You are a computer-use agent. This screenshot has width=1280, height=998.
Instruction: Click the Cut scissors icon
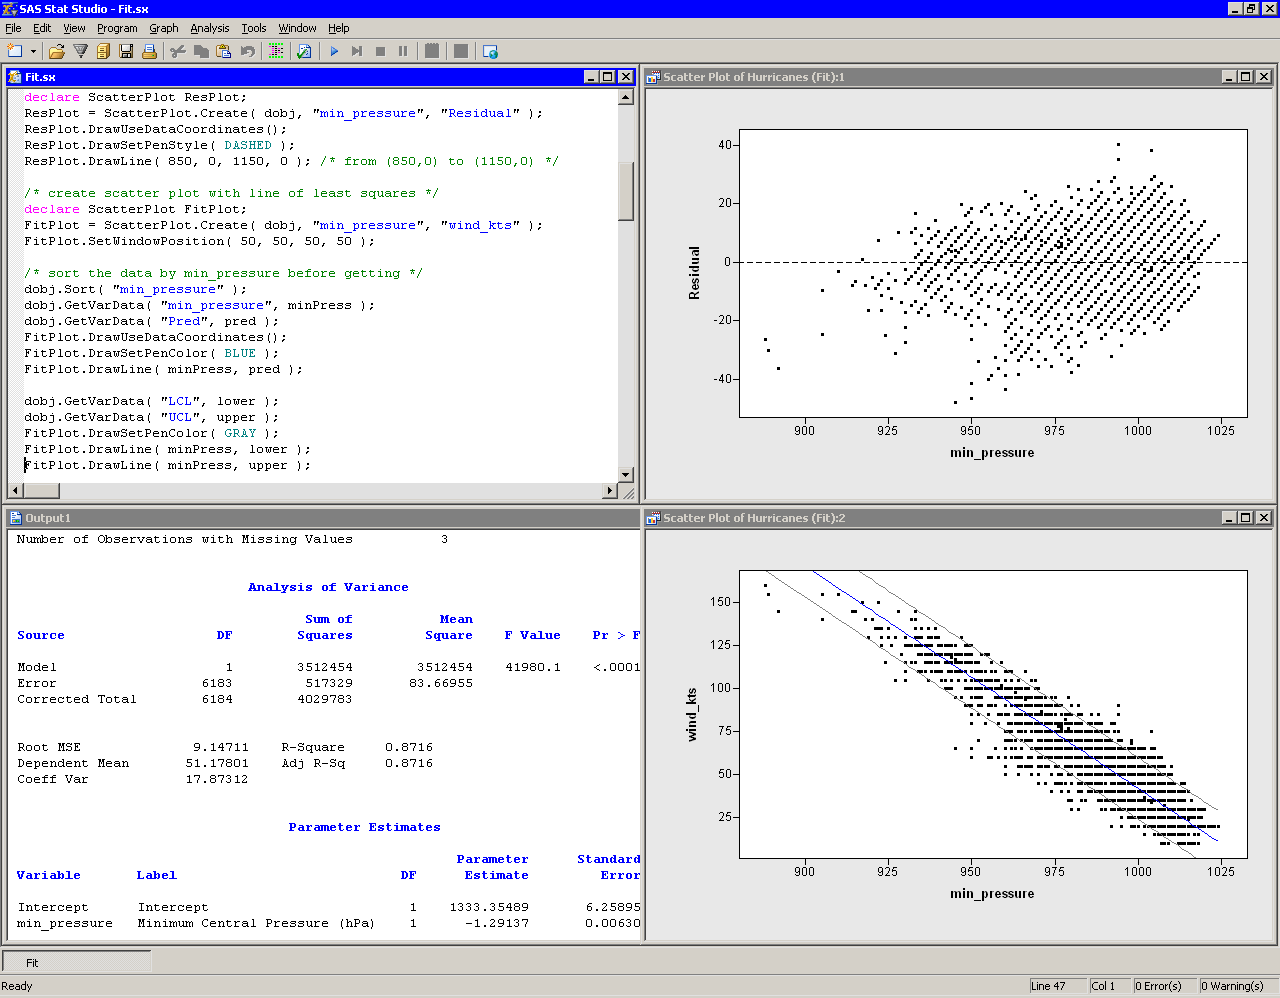(x=178, y=51)
